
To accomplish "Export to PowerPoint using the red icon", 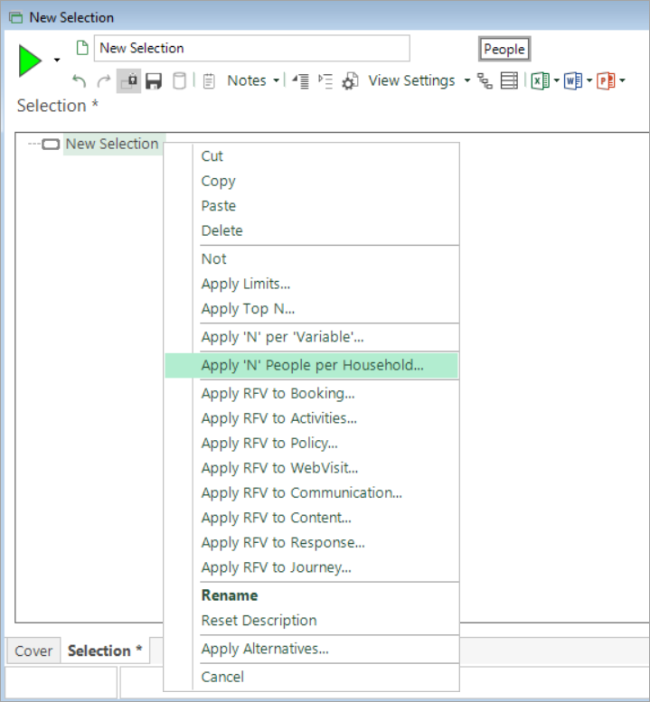I will (606, 81).
